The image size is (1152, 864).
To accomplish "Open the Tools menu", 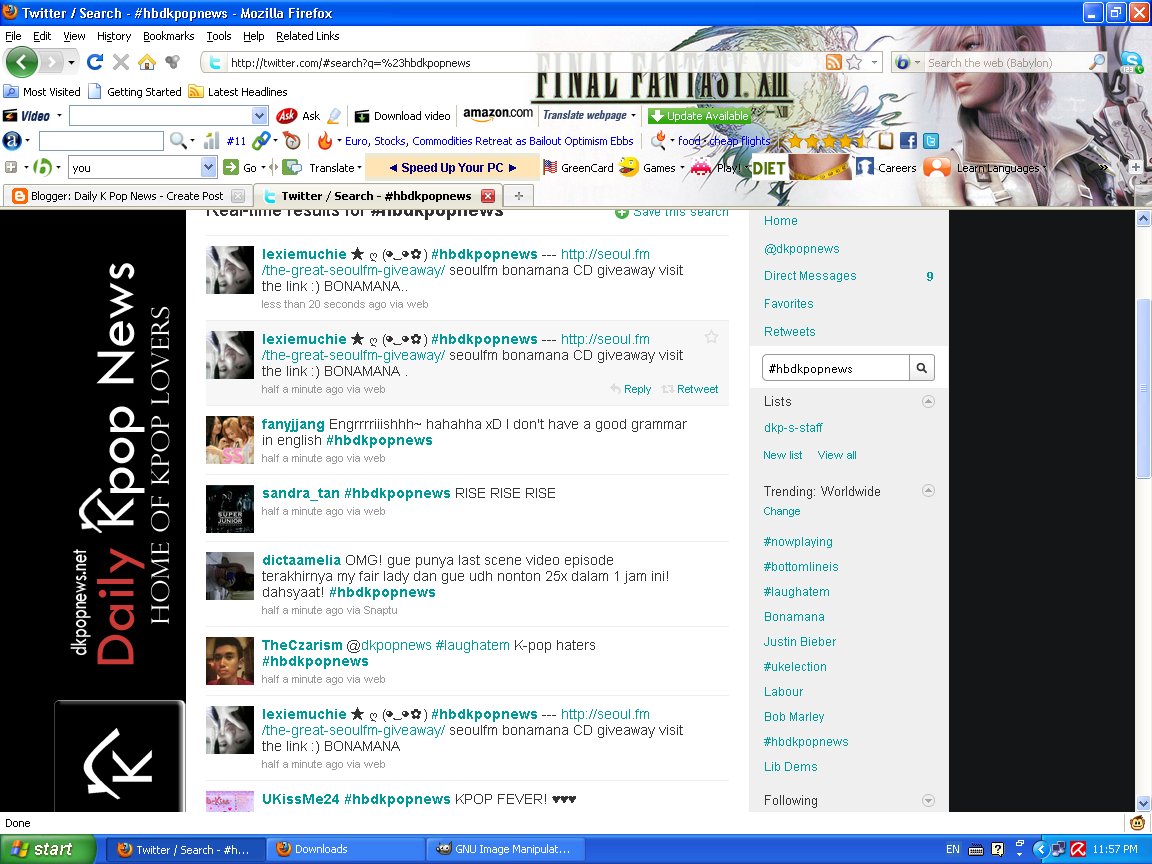I will coord(218,36).
